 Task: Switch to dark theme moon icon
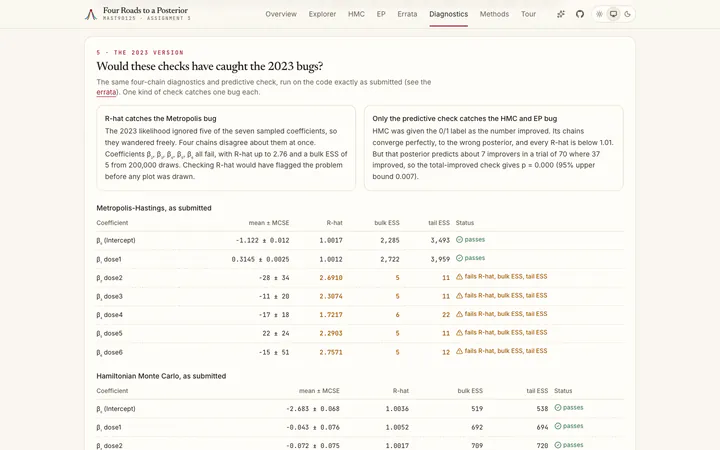click(x=627, y=14)
